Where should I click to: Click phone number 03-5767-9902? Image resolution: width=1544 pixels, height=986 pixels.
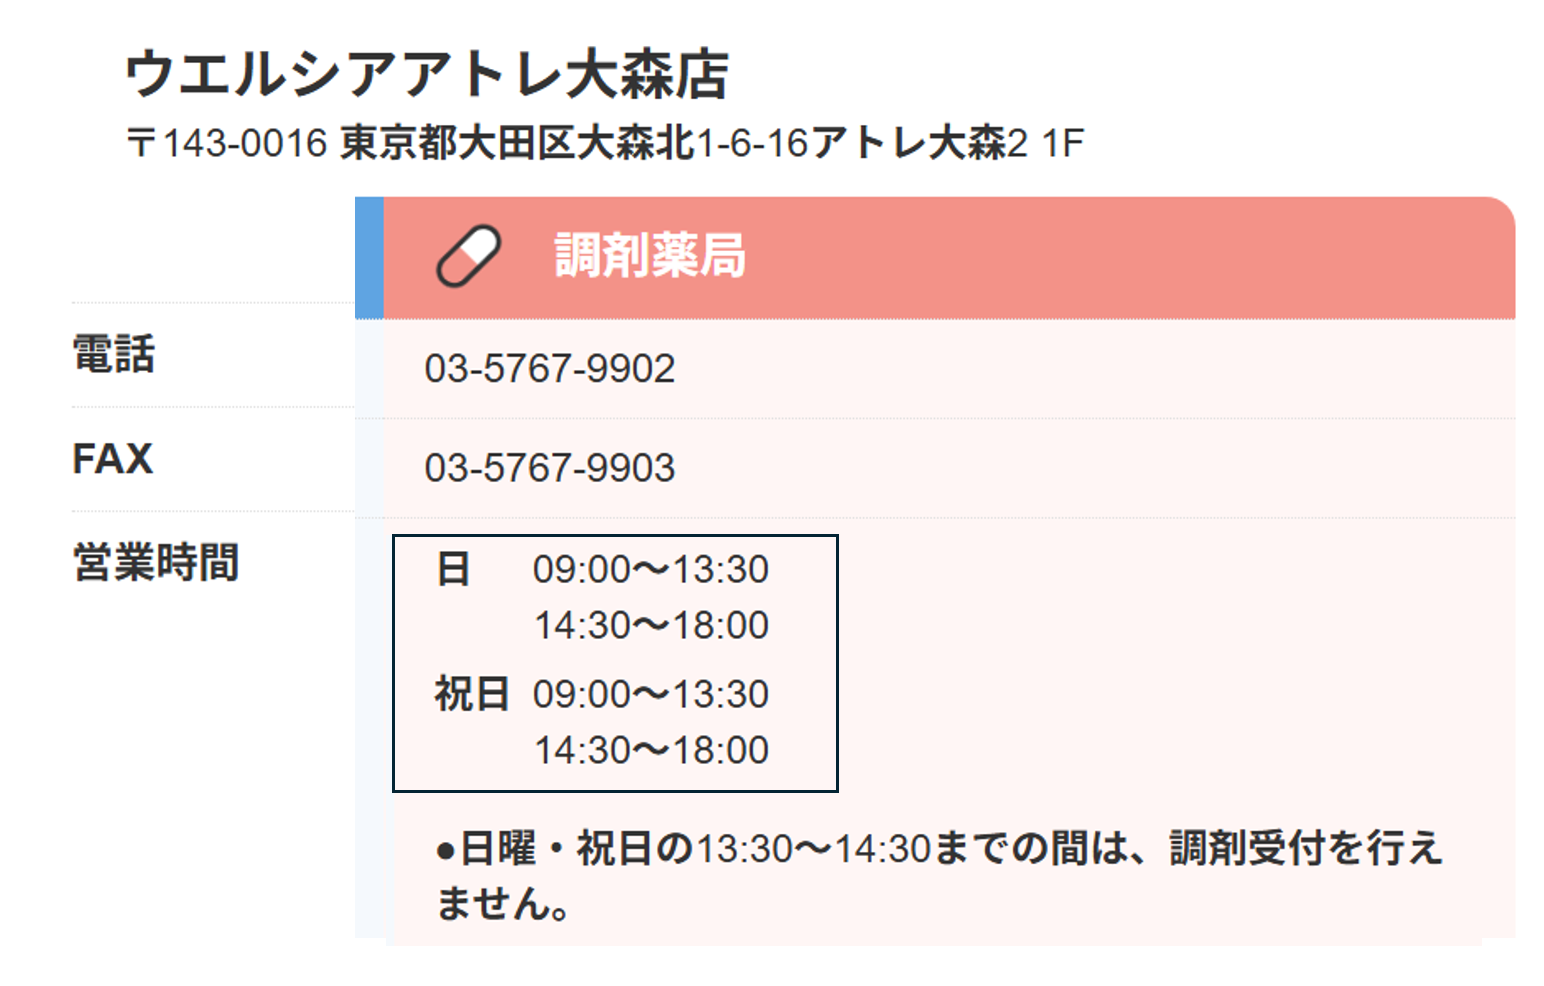pyautogui.click(x=549, y=369)
